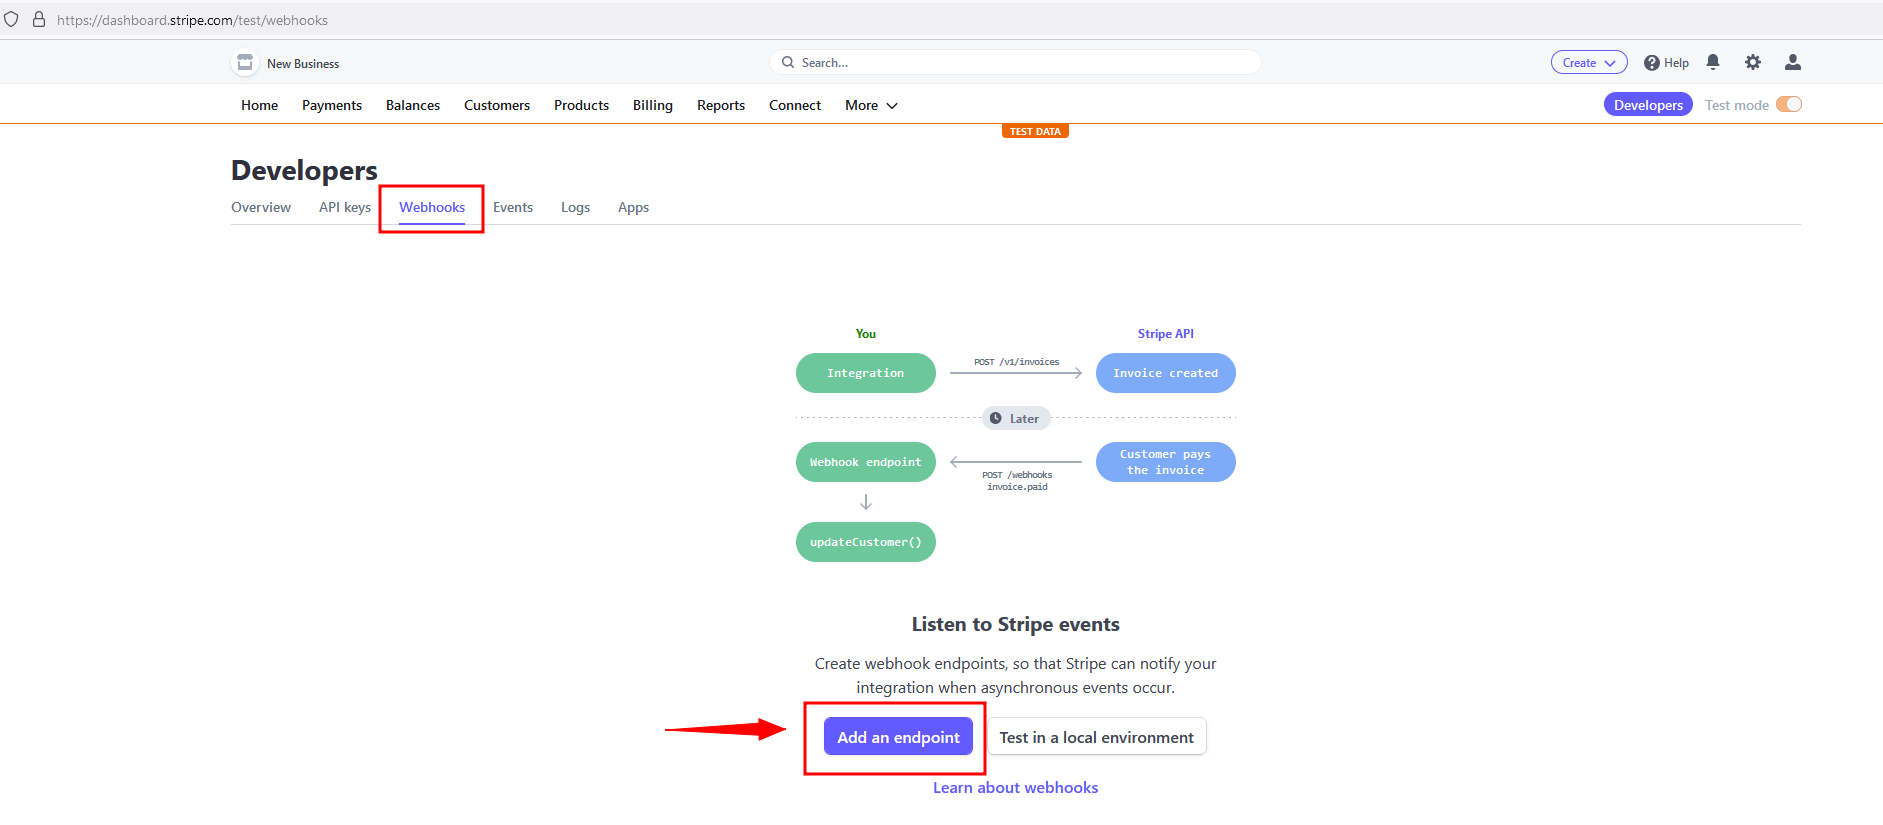Click the TEST DATA orange badge
Viewport: 1883px width, 825px height.
(x=1035, y=131)
